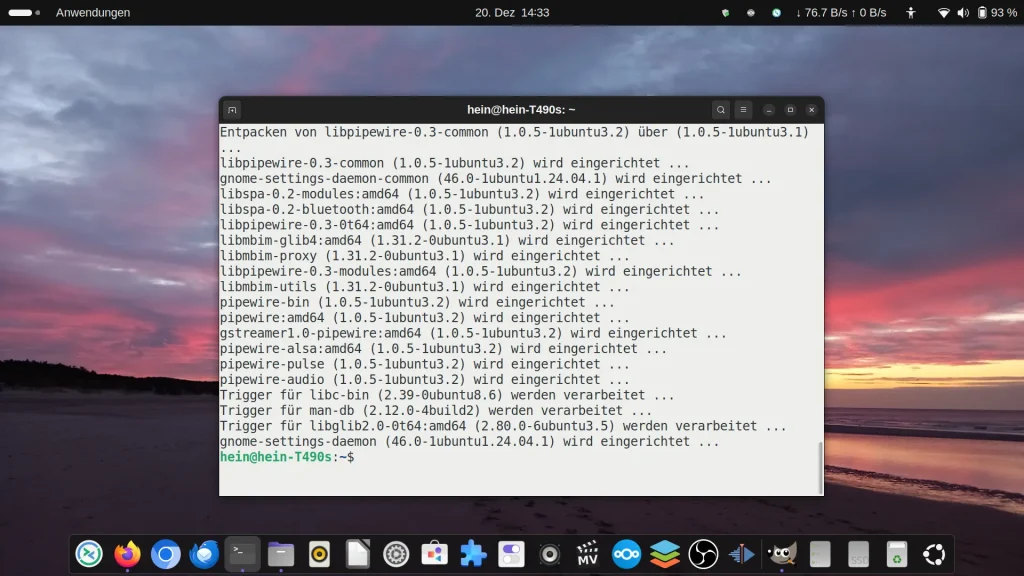This screenshot has height=576, width=1024.
Task: Launch Firefox from the dock
Action: click(127, 553)
